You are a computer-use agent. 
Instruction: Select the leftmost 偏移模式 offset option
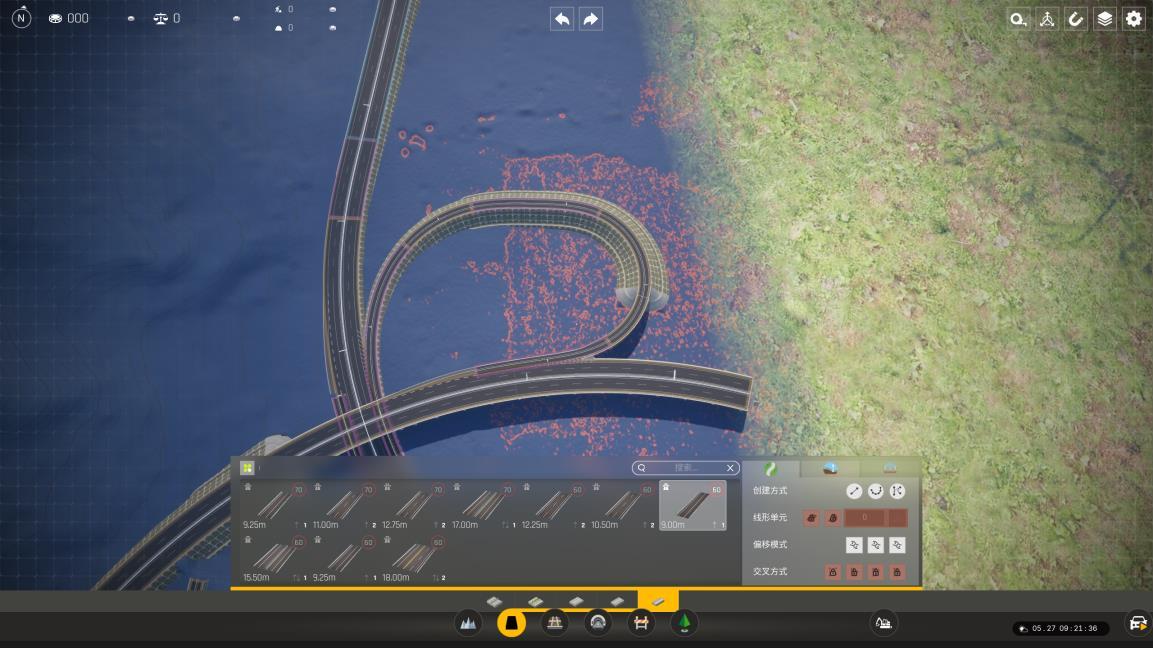pos(854,545)
